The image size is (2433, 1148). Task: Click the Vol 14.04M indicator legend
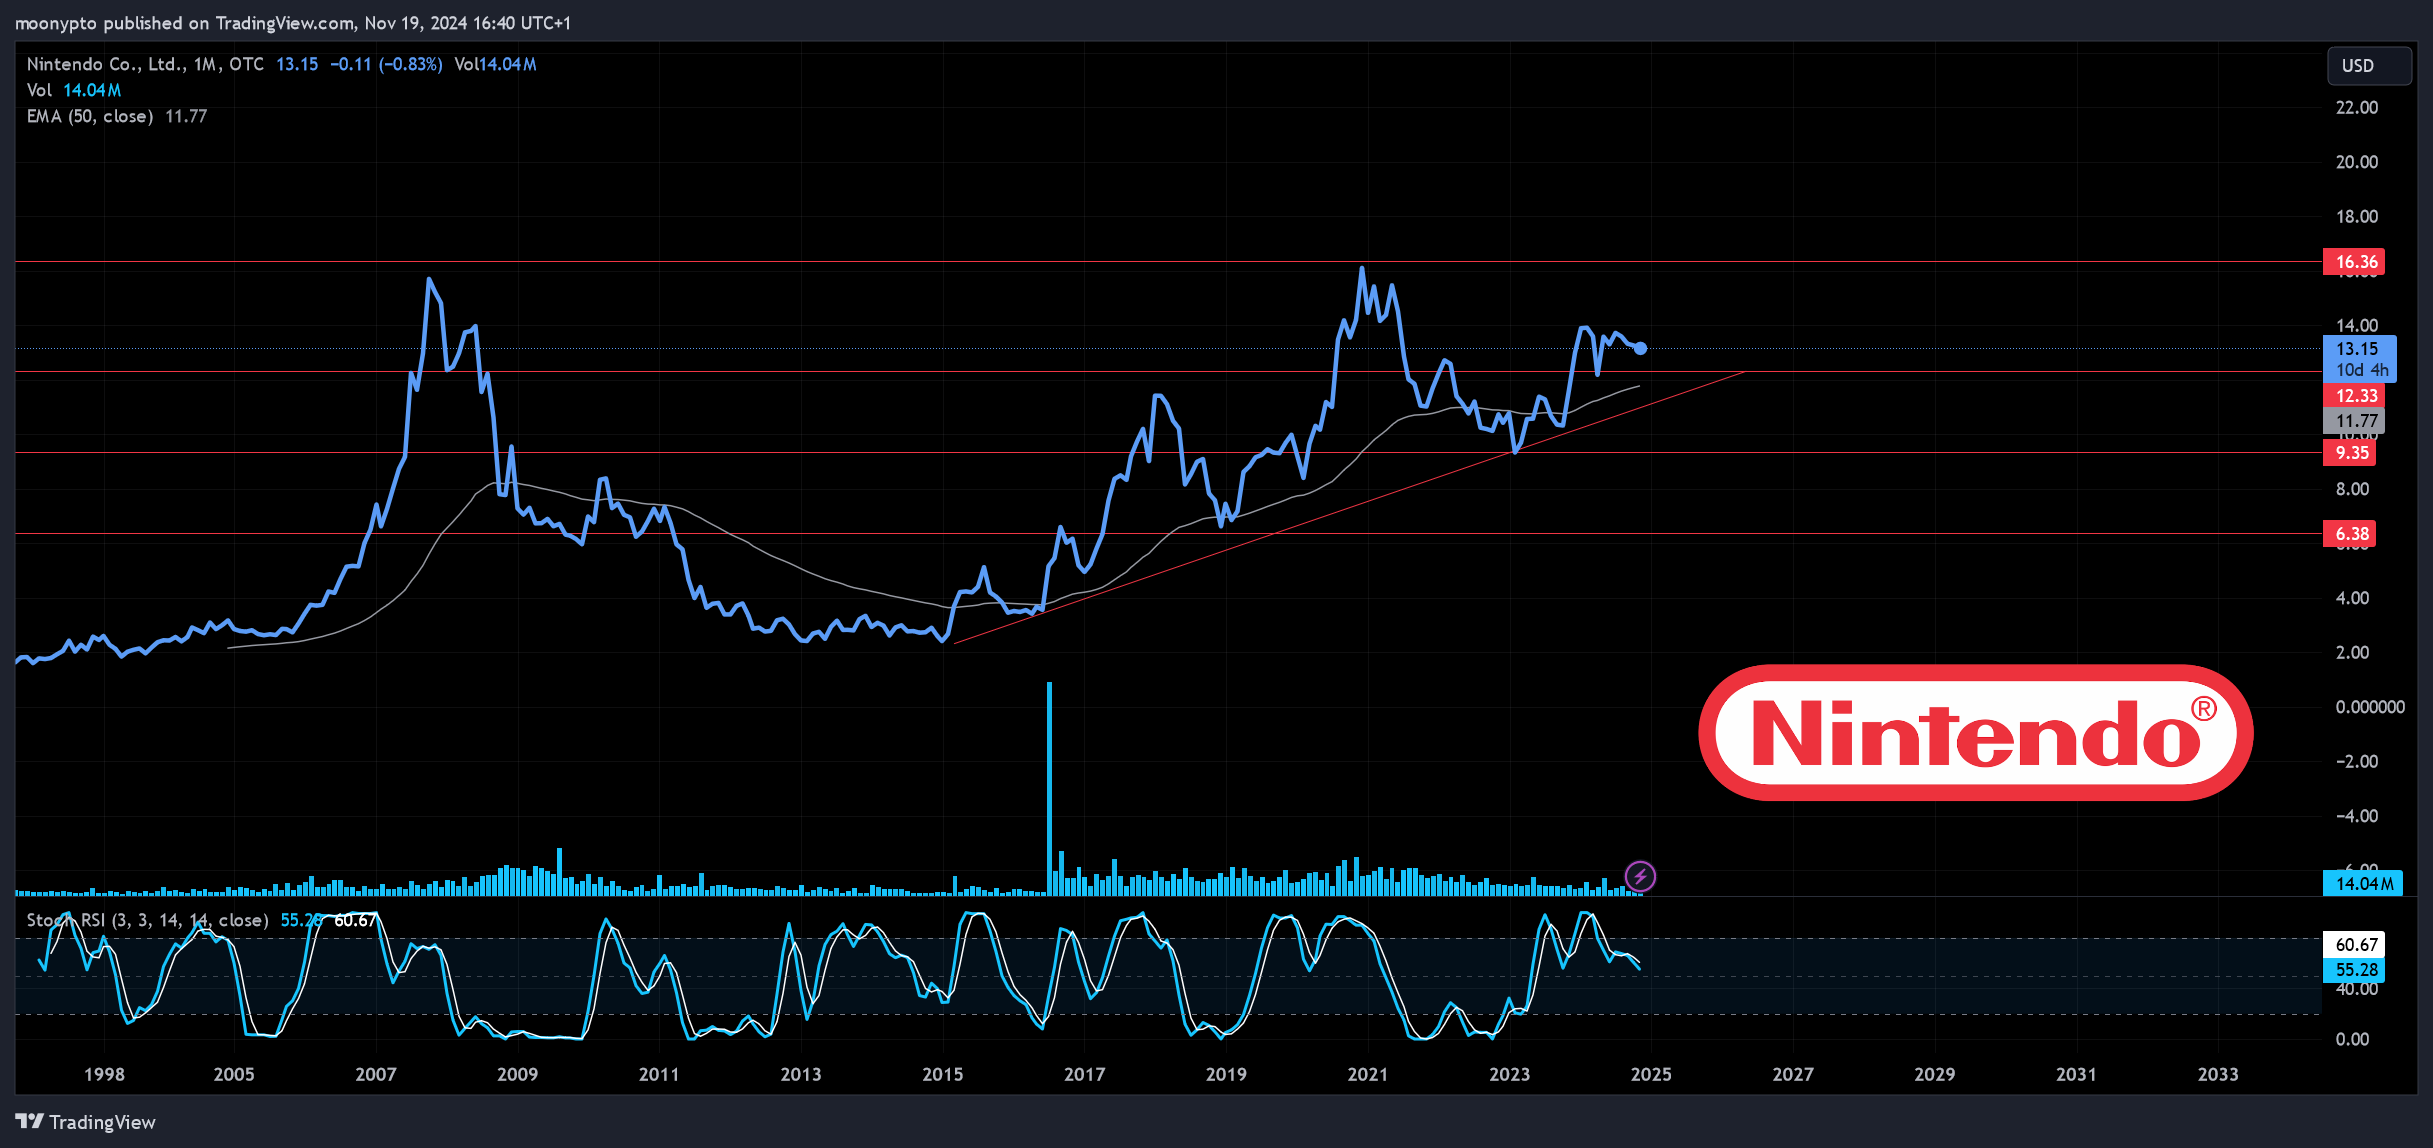tap(74, 90)
